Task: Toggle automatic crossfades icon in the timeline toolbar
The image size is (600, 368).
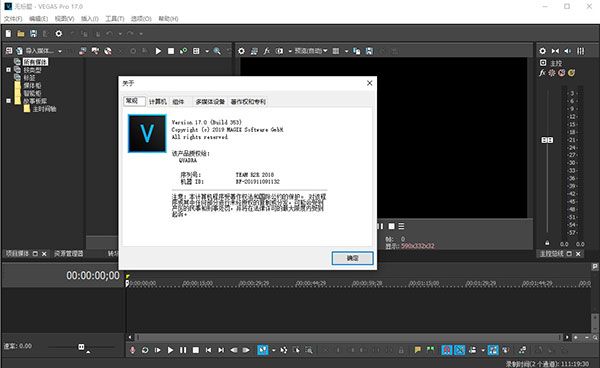Action: (460, 350)
